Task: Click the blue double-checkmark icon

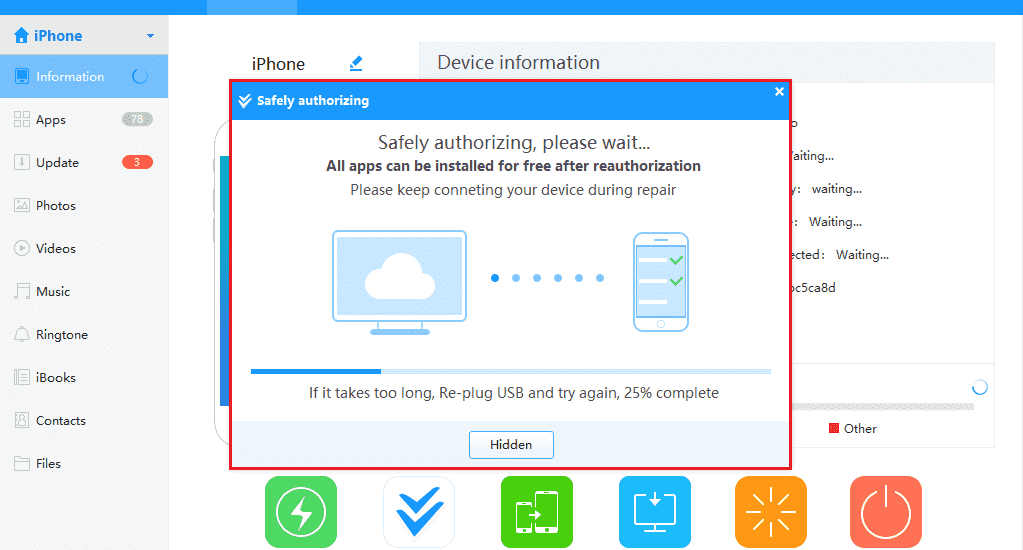Action: tap(419, 512)
